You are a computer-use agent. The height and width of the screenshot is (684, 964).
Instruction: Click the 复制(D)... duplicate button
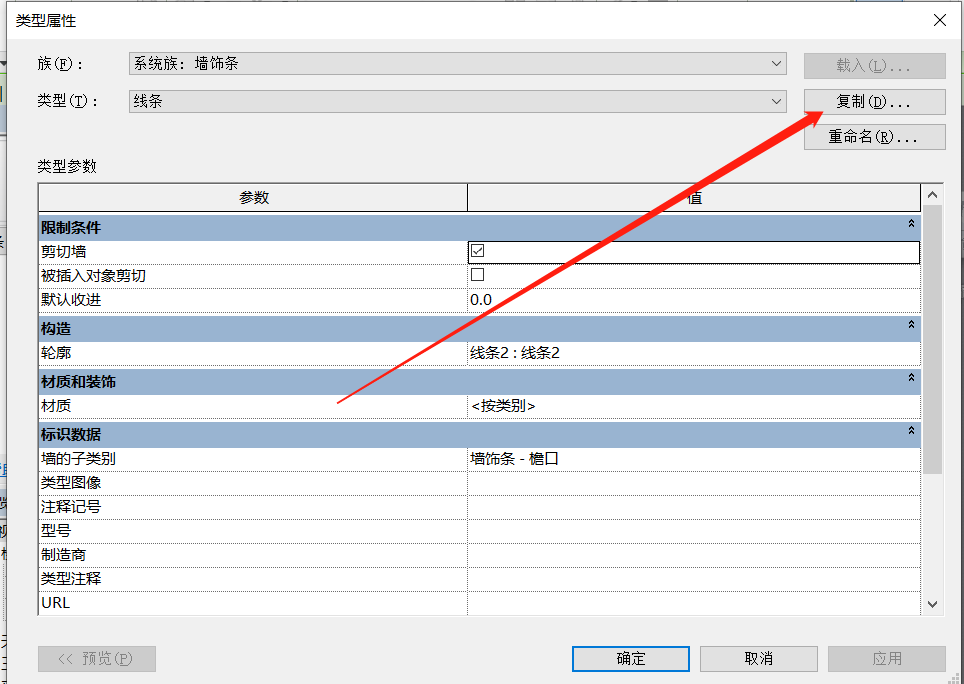(x=874, y=102)
